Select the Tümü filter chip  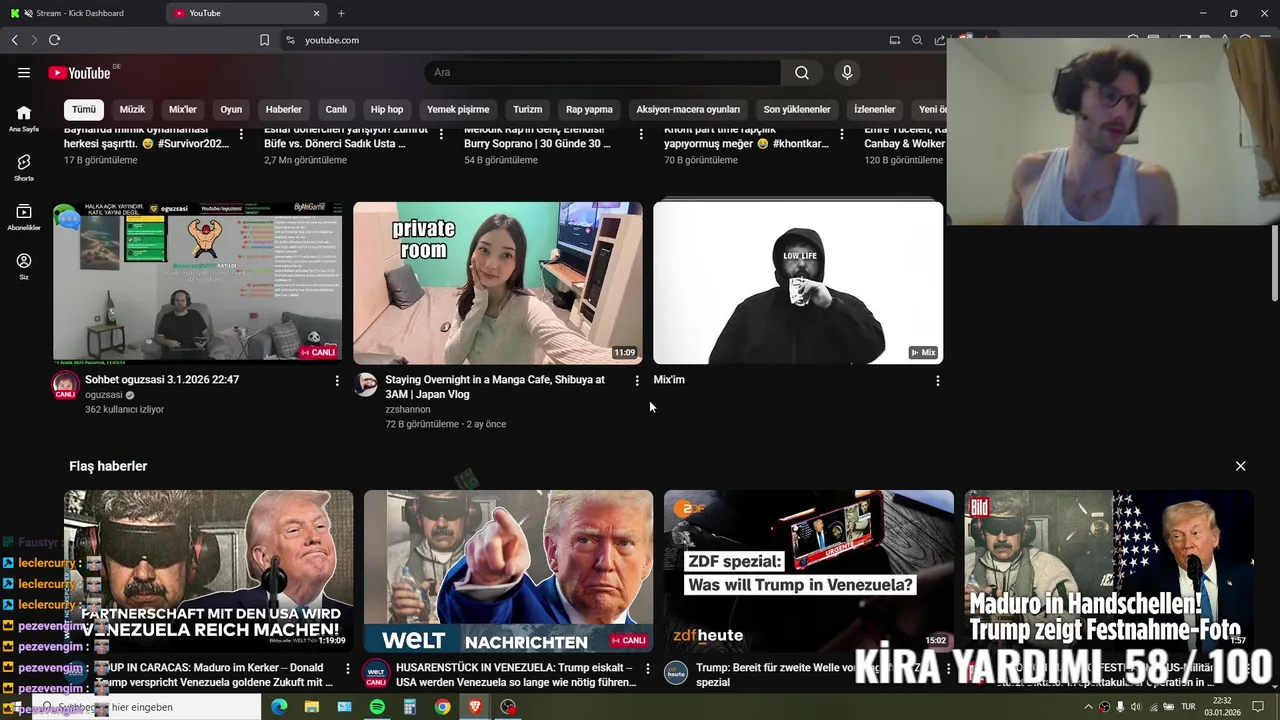(84, 110)
